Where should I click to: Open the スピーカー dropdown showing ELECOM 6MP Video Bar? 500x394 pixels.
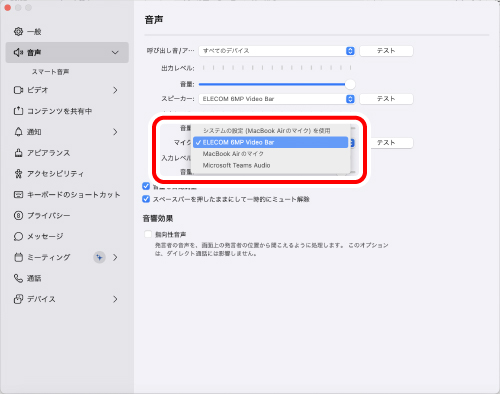click(x=277, y=99)
